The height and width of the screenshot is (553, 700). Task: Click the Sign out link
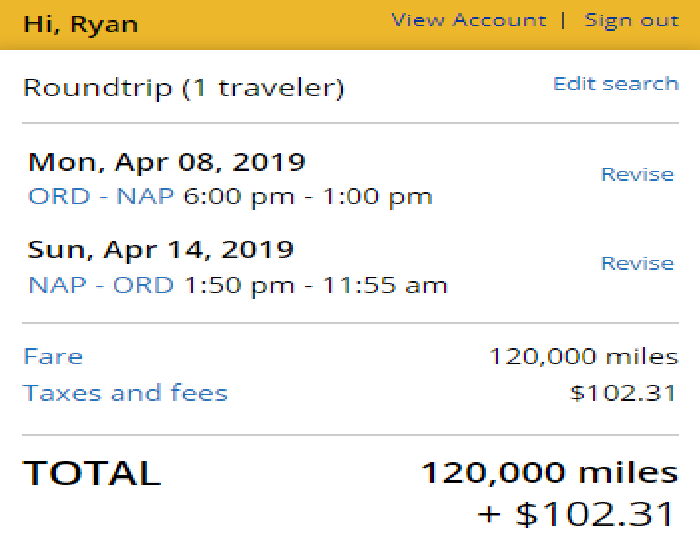(x=631, y=20)
